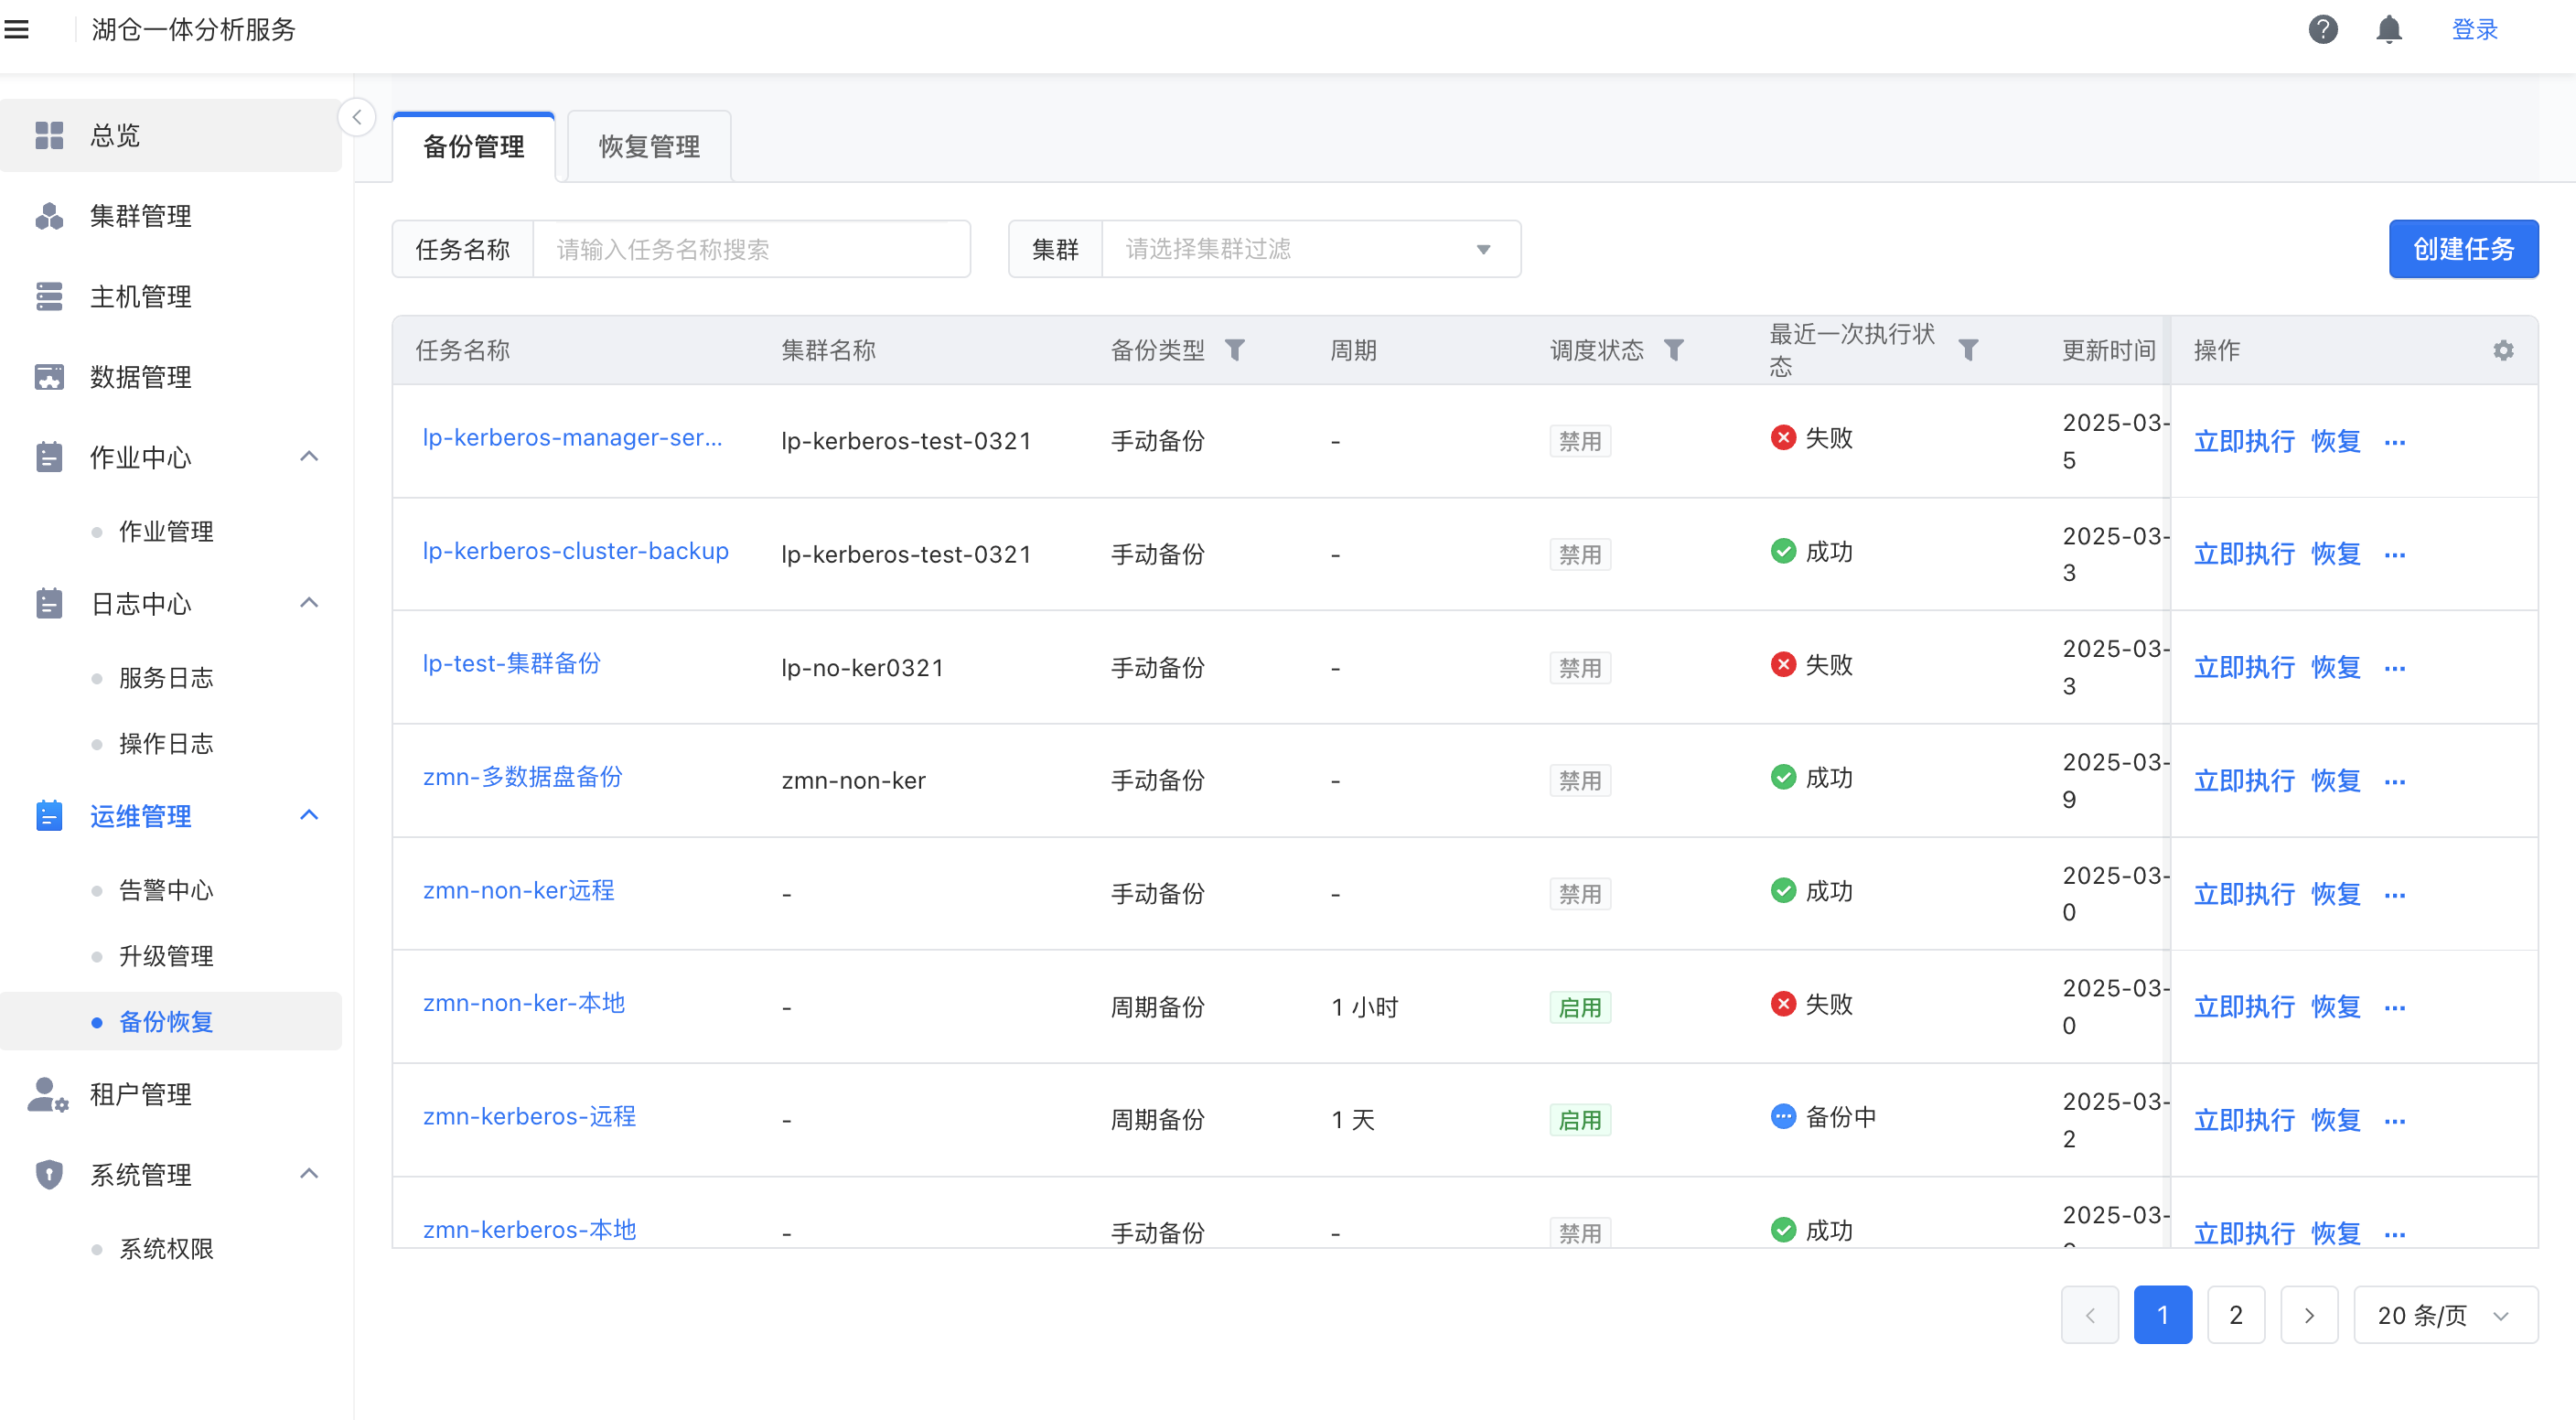Click the 运维管理 icon

(49, 816)
